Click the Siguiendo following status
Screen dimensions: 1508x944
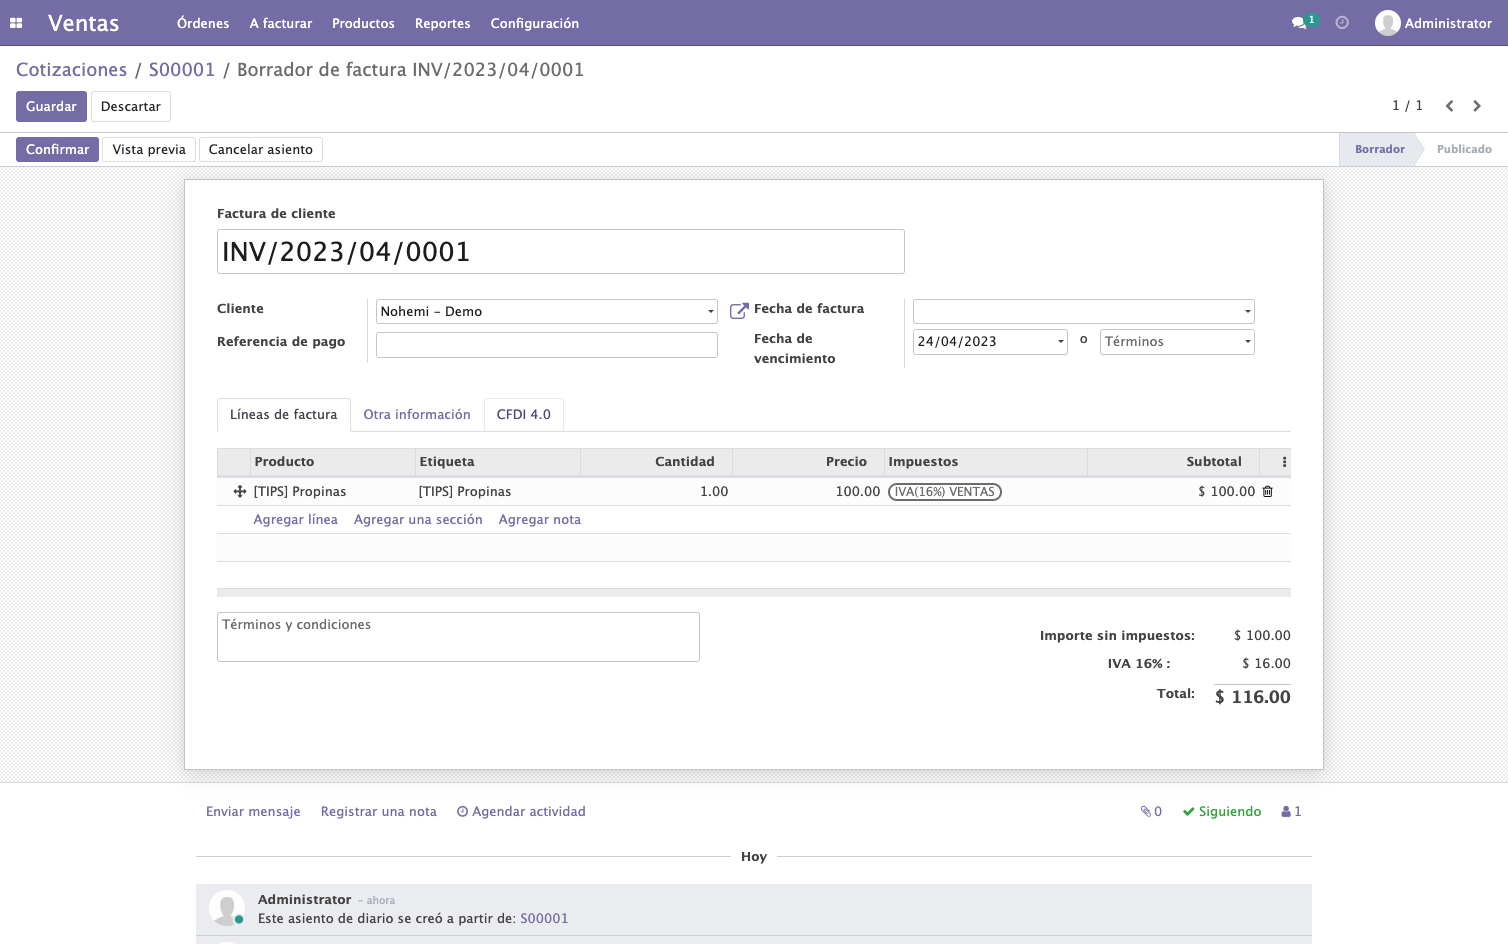pos(1222,812)
